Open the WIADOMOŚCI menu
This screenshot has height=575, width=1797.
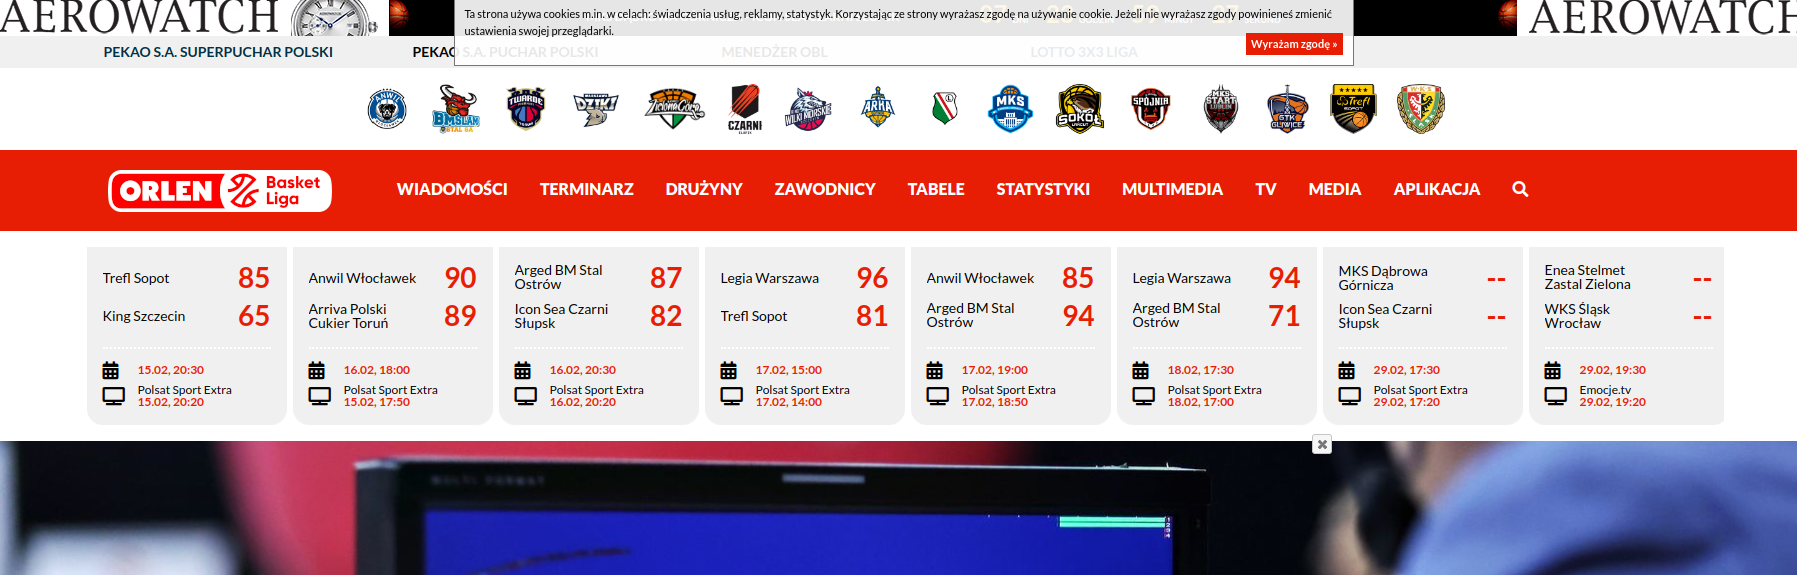coord(452,189)
